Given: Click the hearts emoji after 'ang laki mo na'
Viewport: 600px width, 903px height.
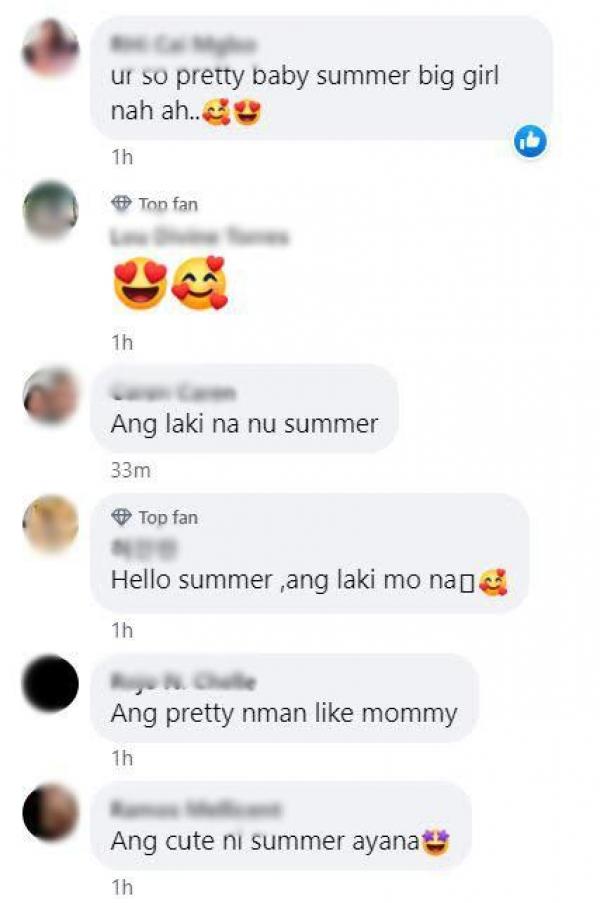Looking at the screenshot, I should click(493, 581).
